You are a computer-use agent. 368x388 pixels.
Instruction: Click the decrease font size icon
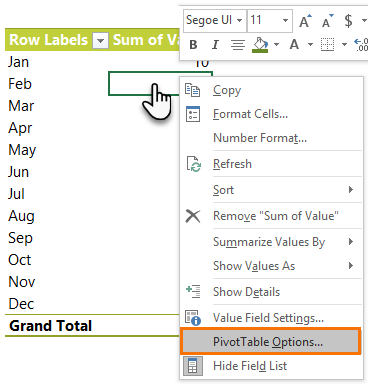tap(327, 21)
